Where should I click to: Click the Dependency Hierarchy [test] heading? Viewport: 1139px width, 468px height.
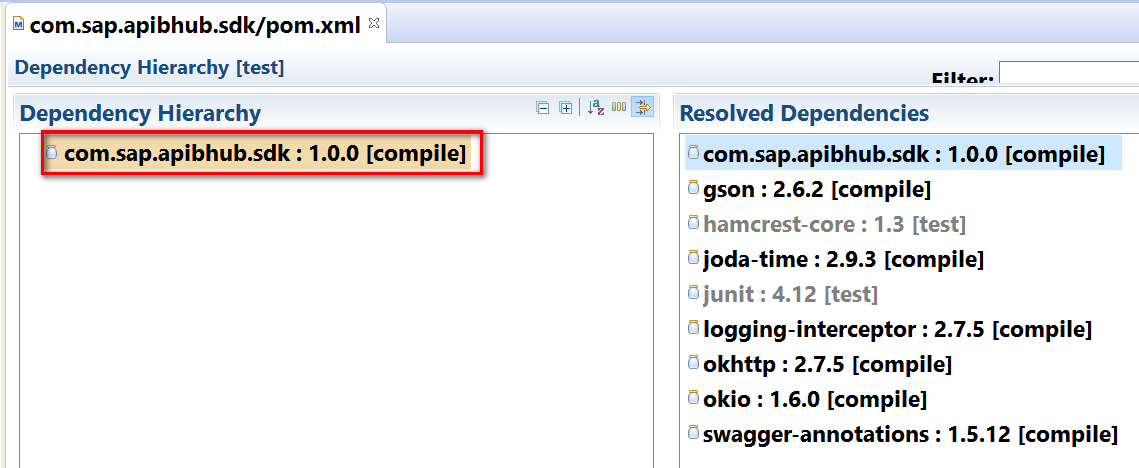point(149,68)
